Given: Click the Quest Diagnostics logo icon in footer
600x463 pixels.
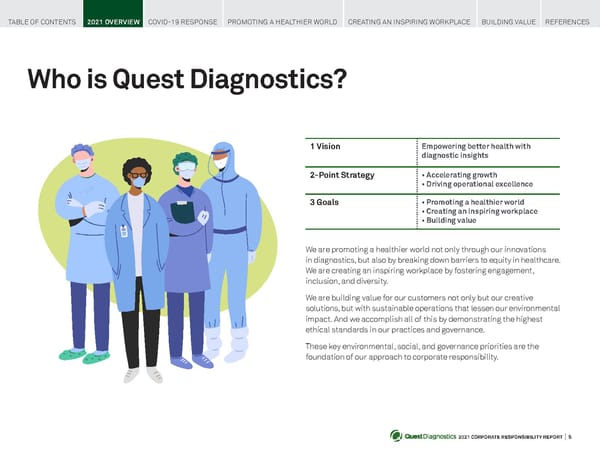Looking at the screenshot, I should tap(396, 435).
